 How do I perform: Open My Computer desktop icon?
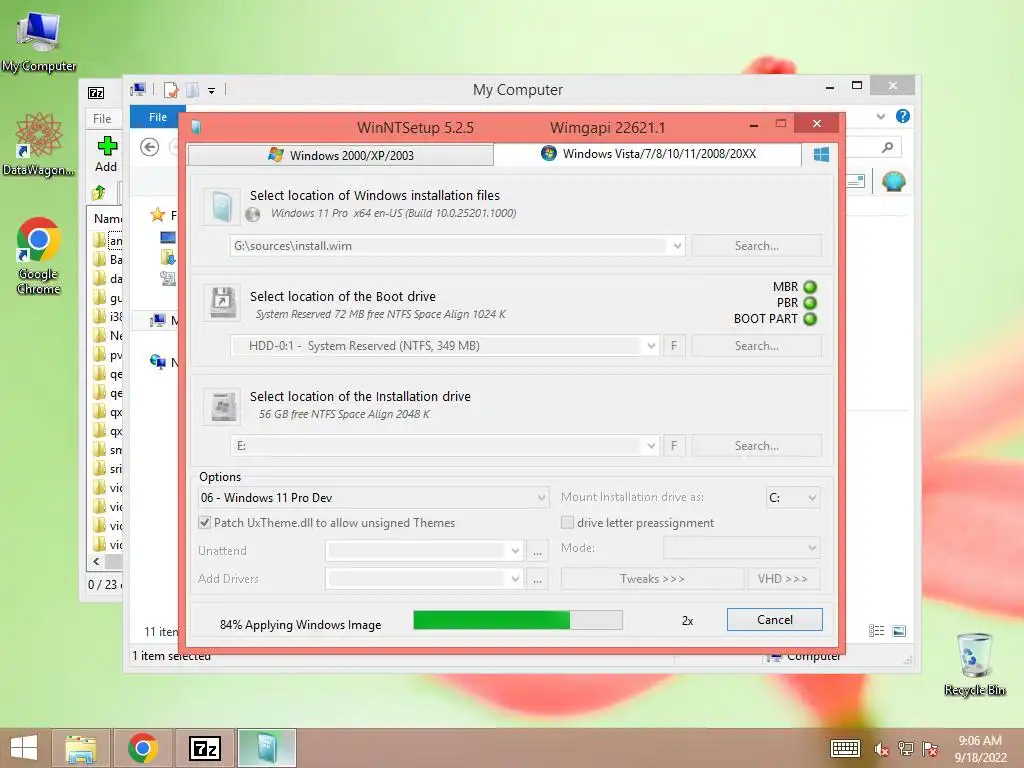pos(39,40)
